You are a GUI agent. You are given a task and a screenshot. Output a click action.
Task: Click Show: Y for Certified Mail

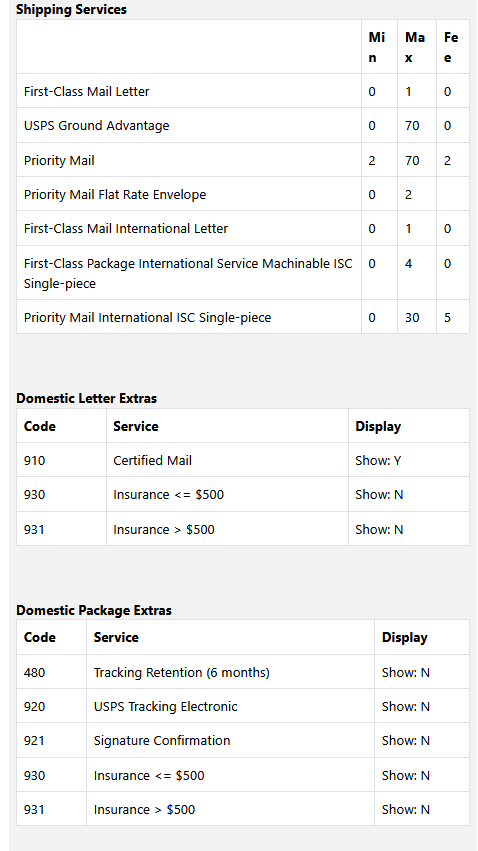tap(378, 460)
